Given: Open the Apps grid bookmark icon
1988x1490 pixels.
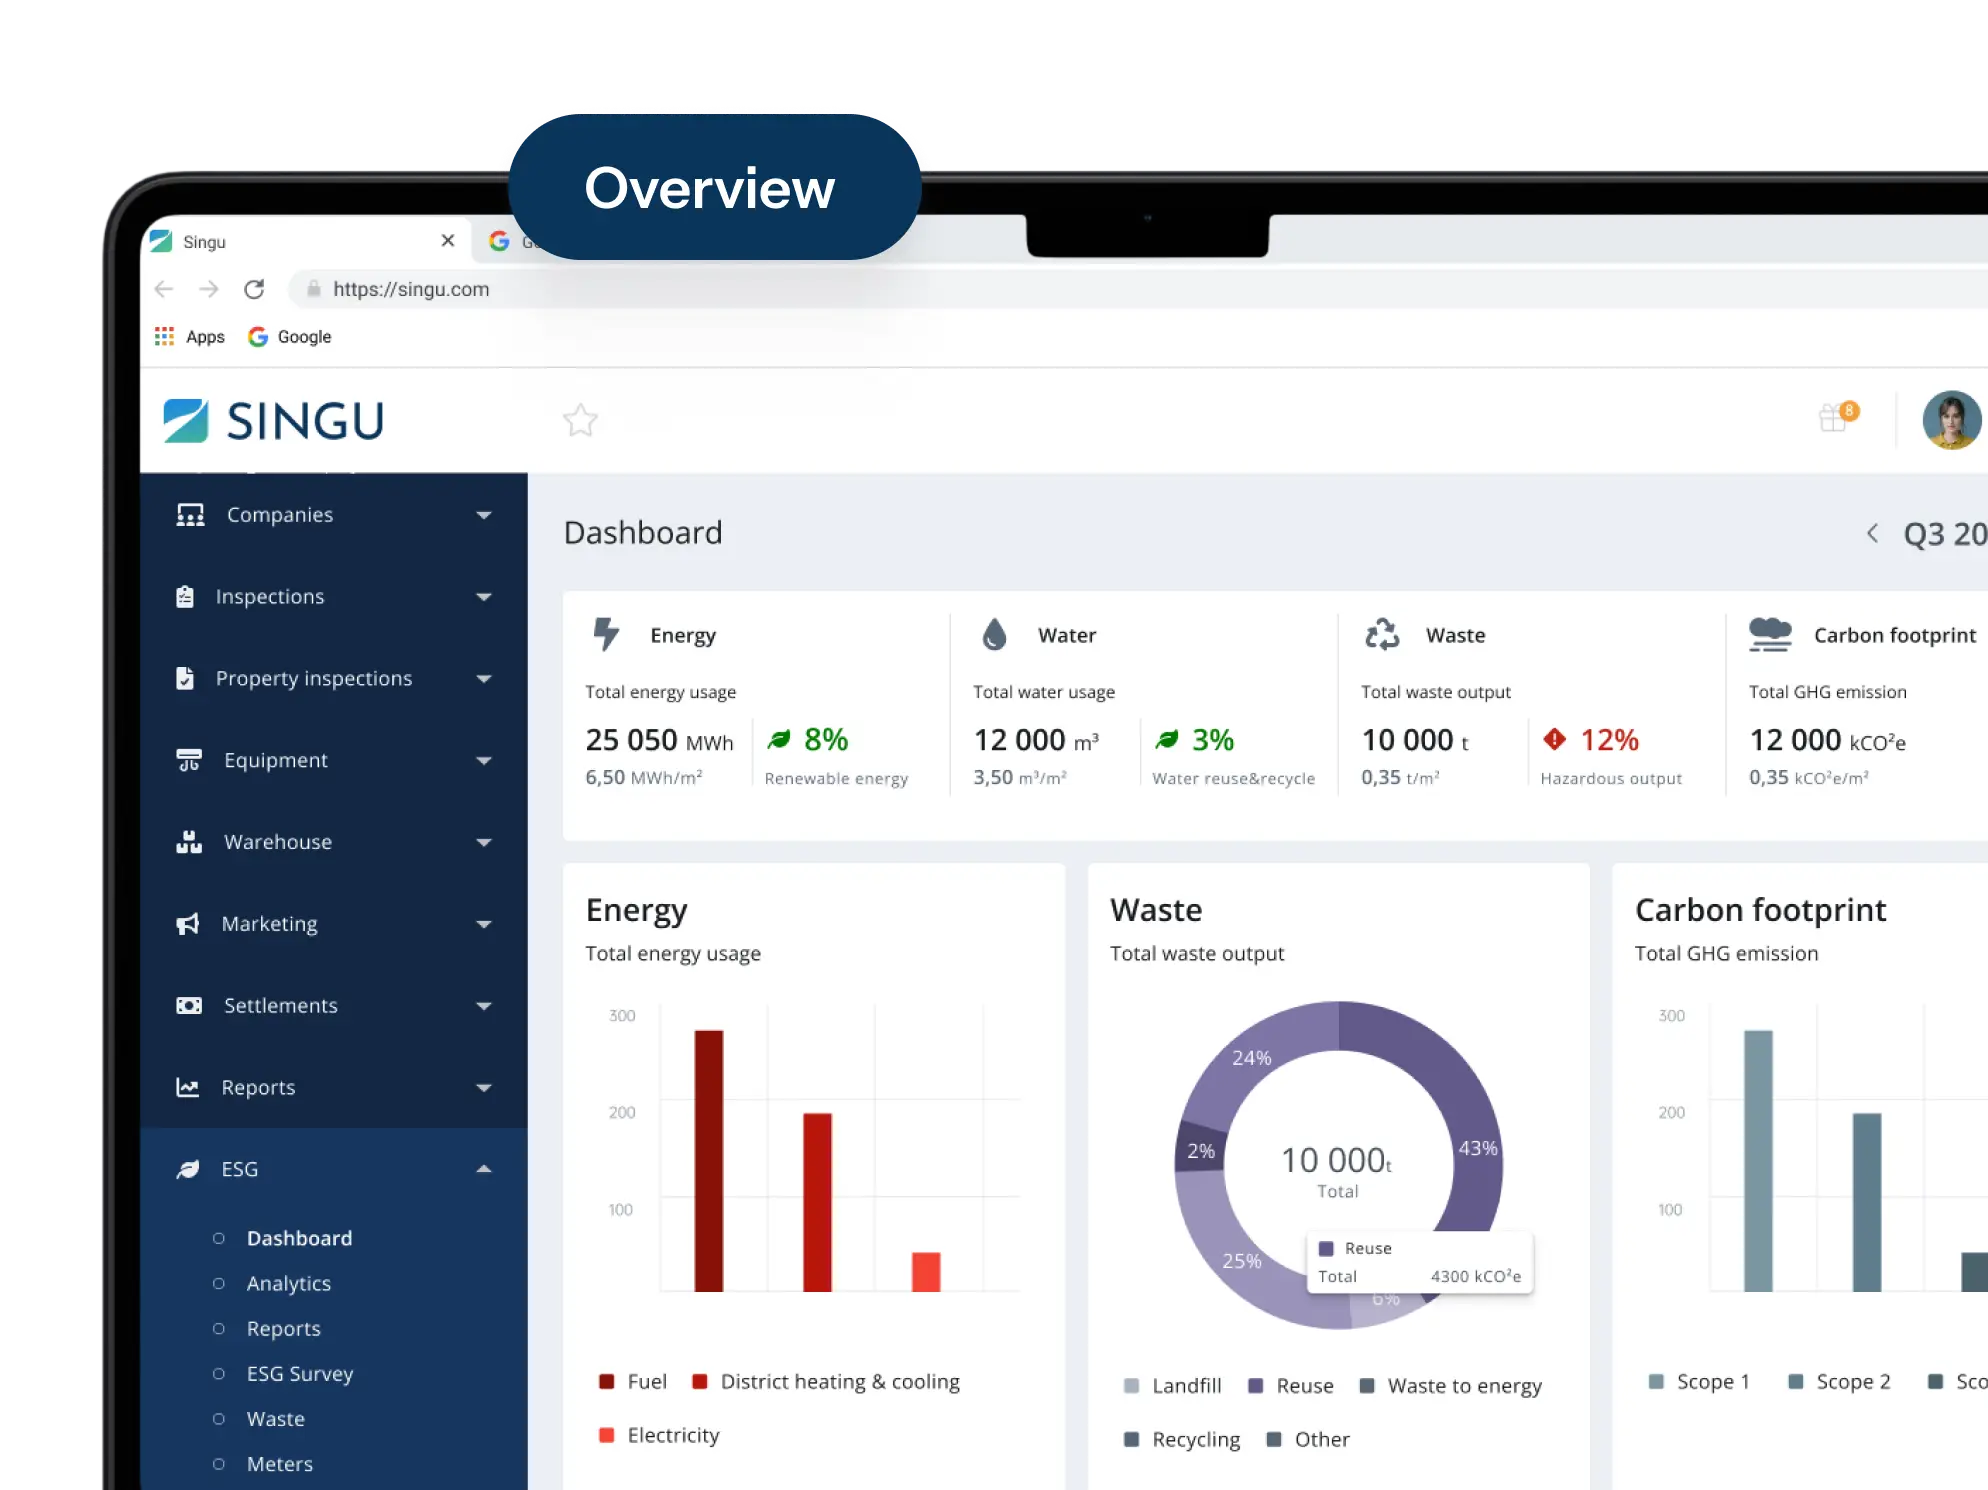Looking at the screenshot, I should (164, 337).
